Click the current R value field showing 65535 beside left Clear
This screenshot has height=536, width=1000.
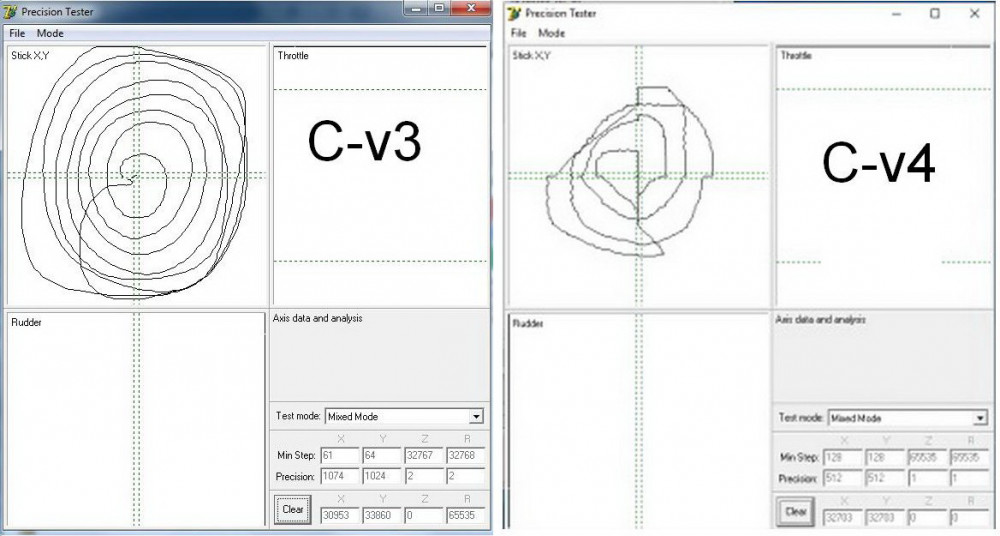click(466, 515)
